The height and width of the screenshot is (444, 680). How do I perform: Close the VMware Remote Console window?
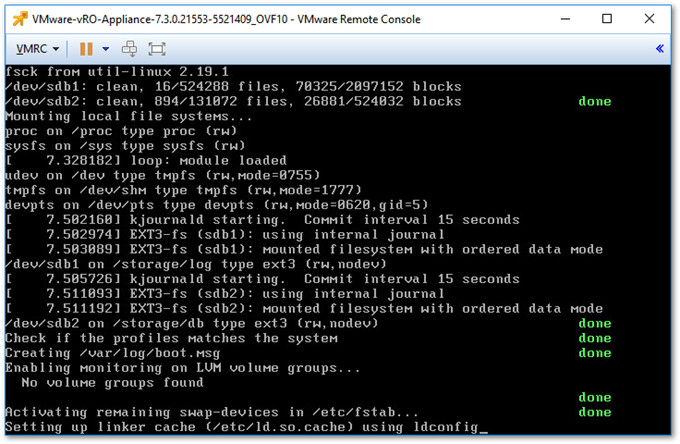tap(649, 19)
